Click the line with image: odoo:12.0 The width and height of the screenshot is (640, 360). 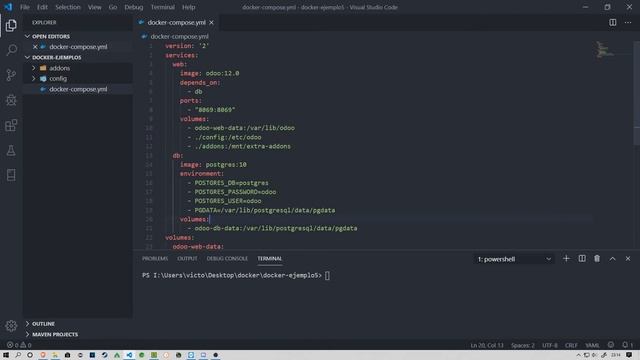coord(209,73)
